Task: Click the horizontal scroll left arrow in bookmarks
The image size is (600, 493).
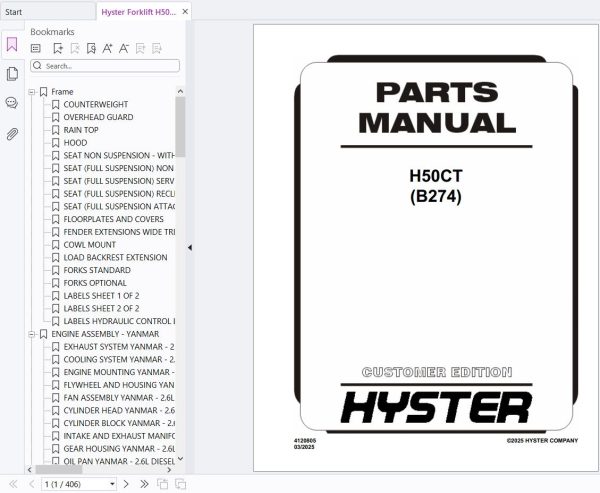Action: (x=30, y=469)
